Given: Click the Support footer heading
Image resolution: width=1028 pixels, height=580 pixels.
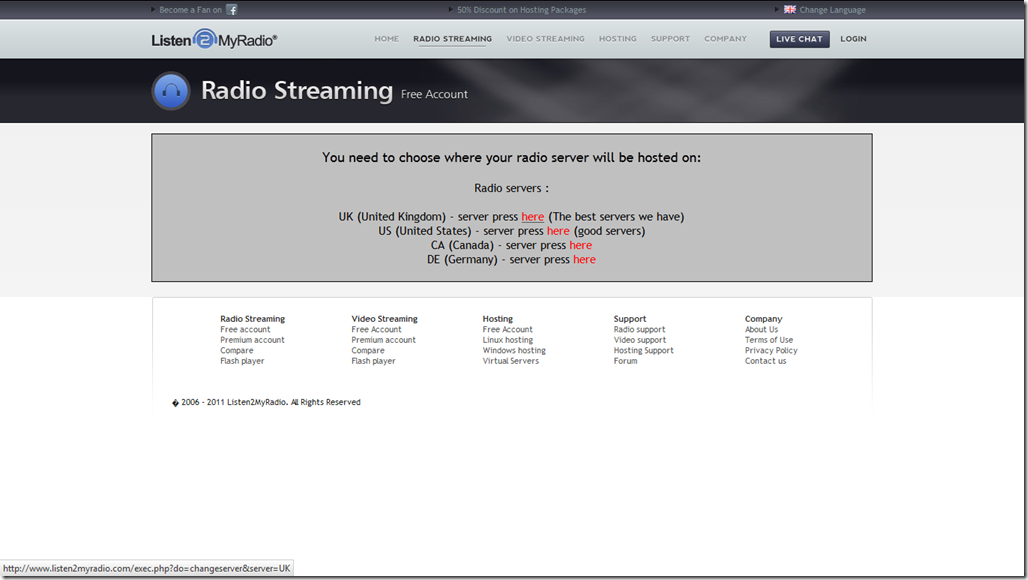Looking at the screenshot, I should [x=629, y=319].
